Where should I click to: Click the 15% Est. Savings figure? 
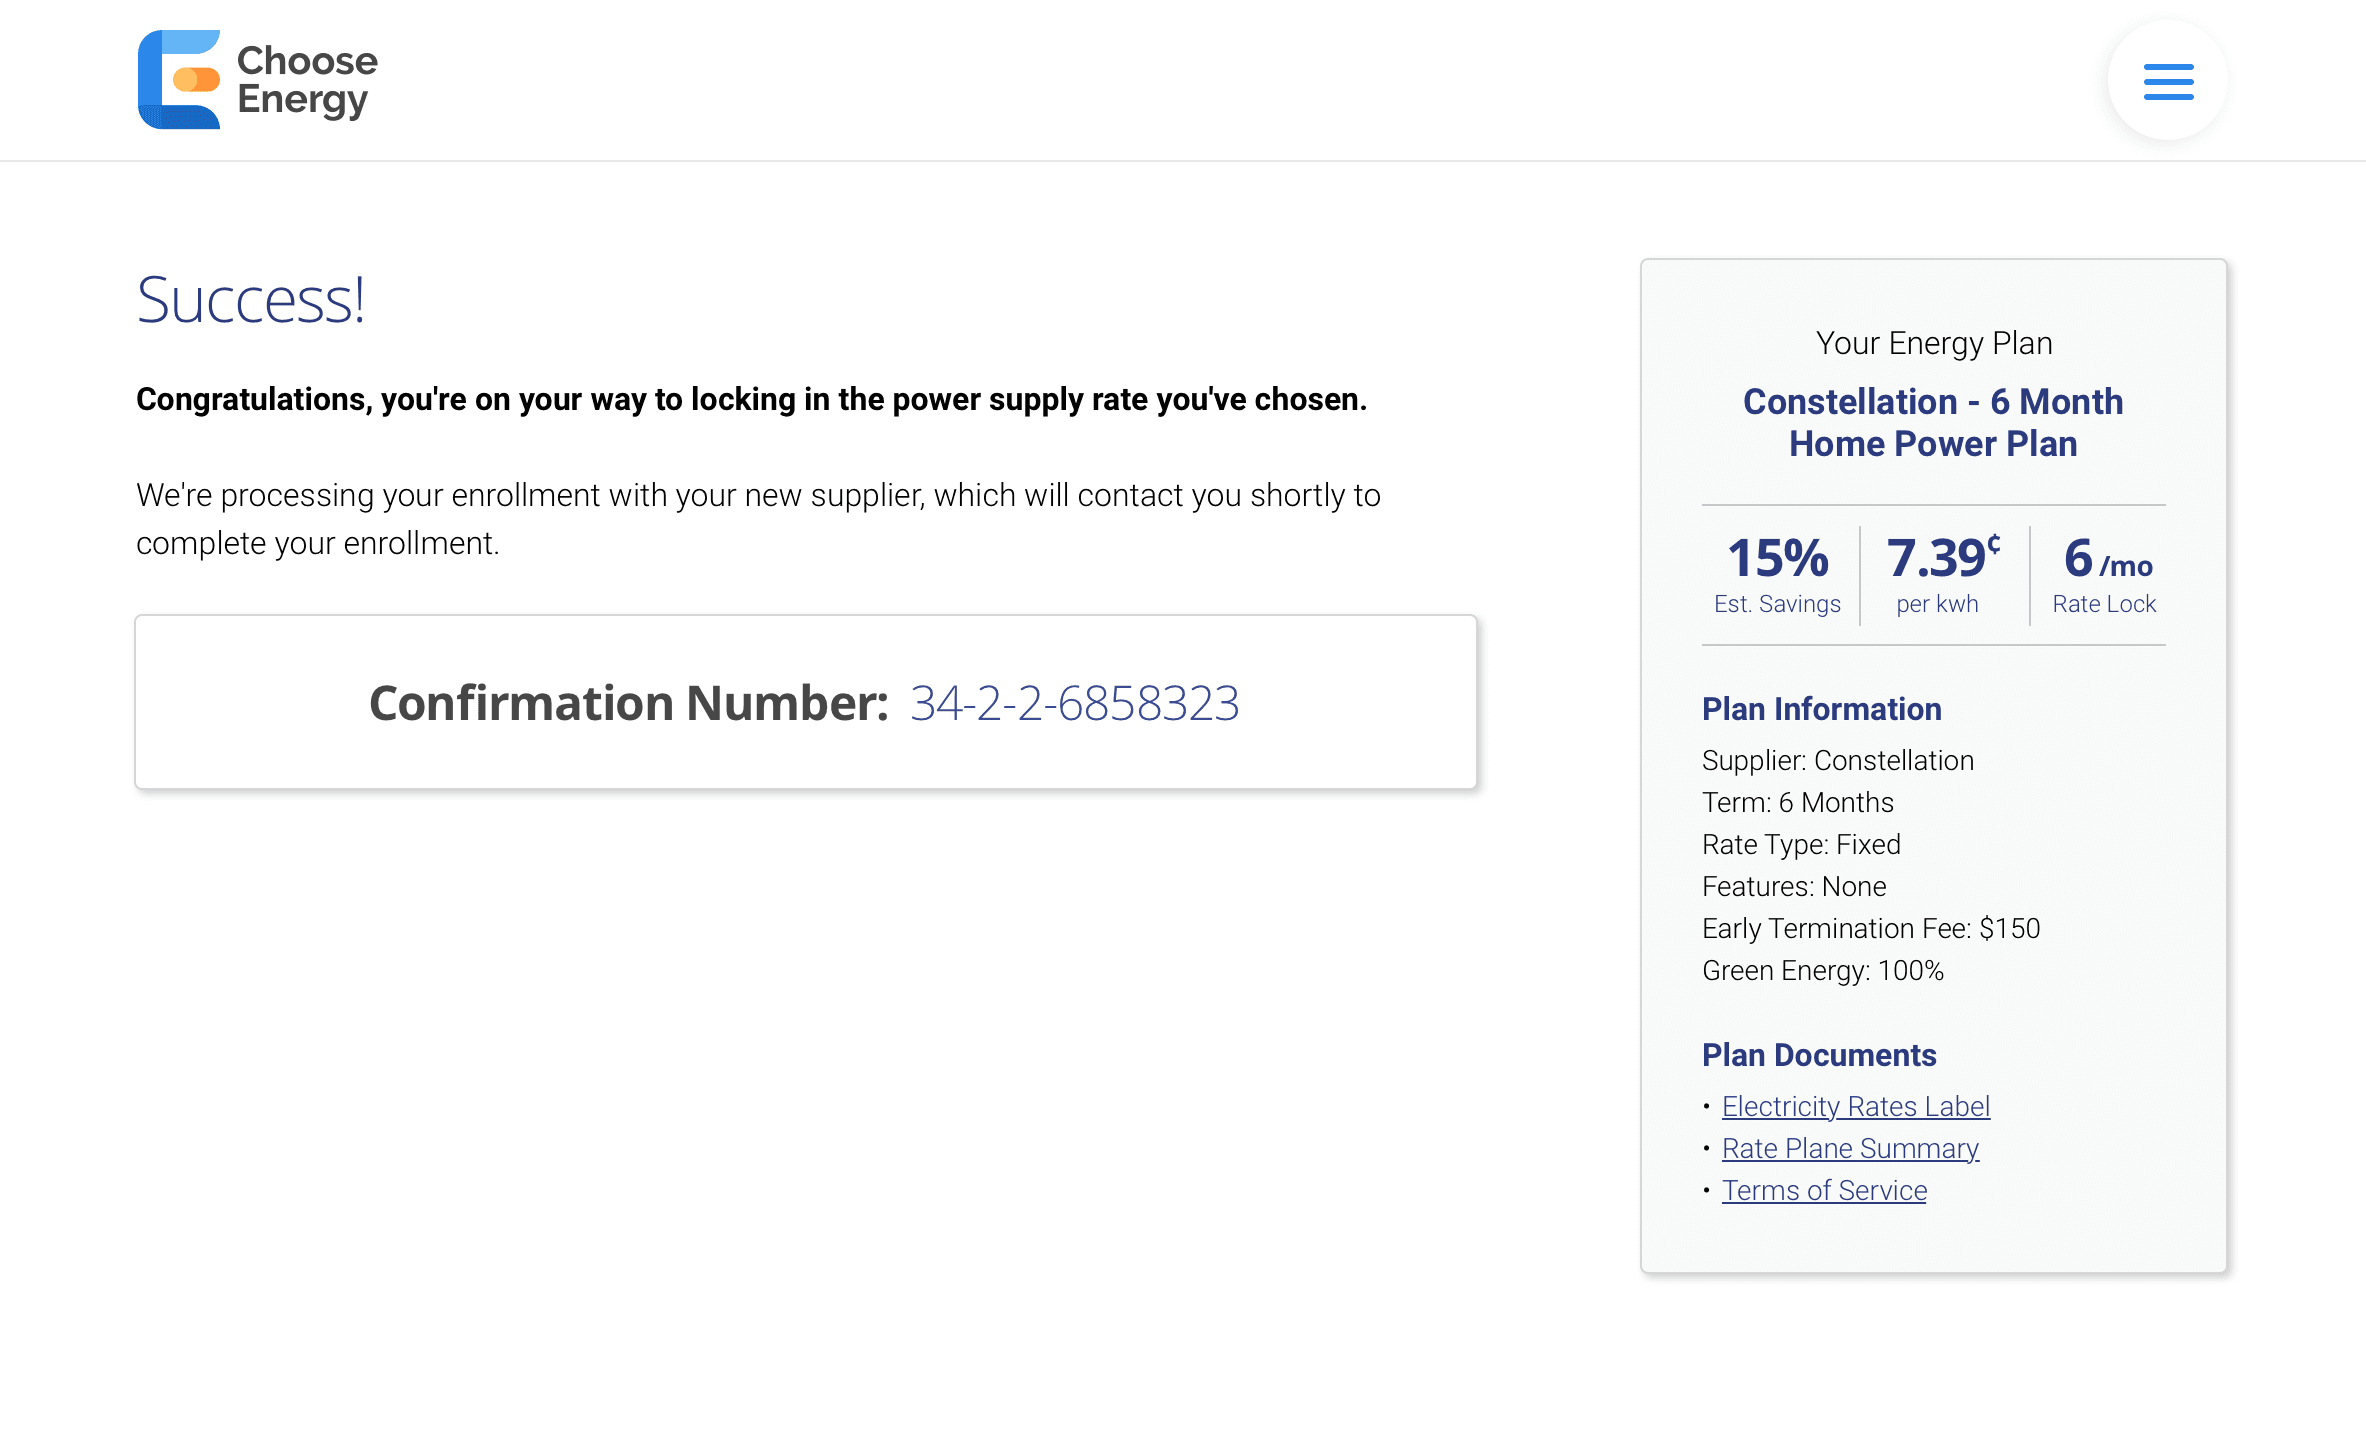pos(1777,574)
